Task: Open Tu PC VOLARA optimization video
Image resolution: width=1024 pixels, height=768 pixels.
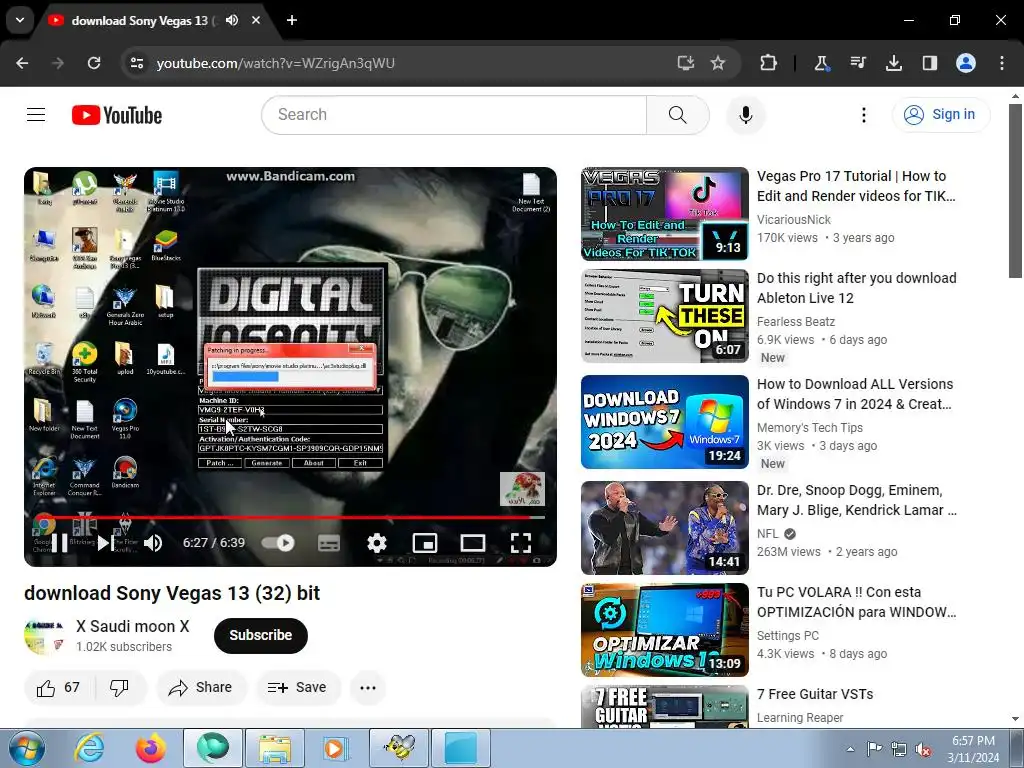Action: 856,602
